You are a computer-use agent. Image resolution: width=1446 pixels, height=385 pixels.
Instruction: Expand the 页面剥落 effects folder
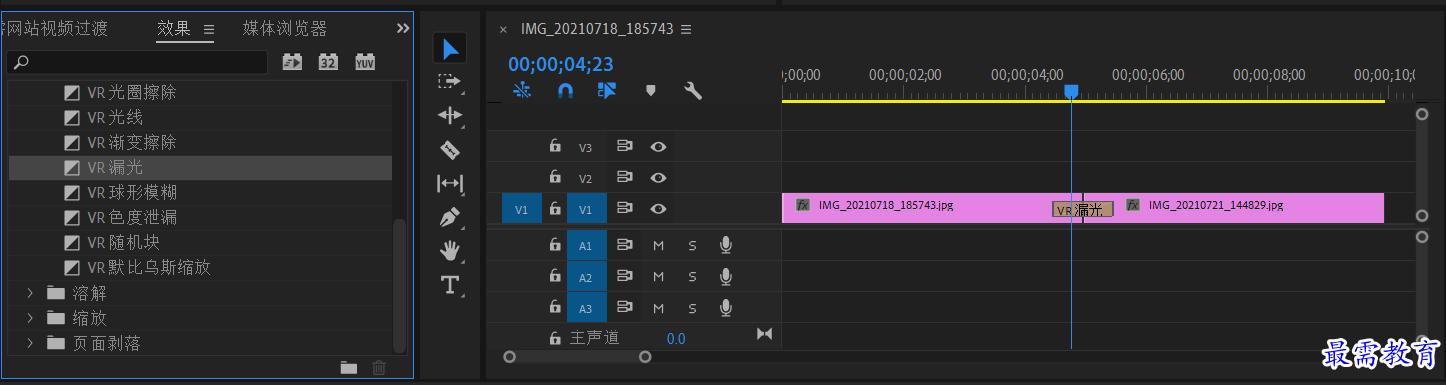click(x=30, y=343)
